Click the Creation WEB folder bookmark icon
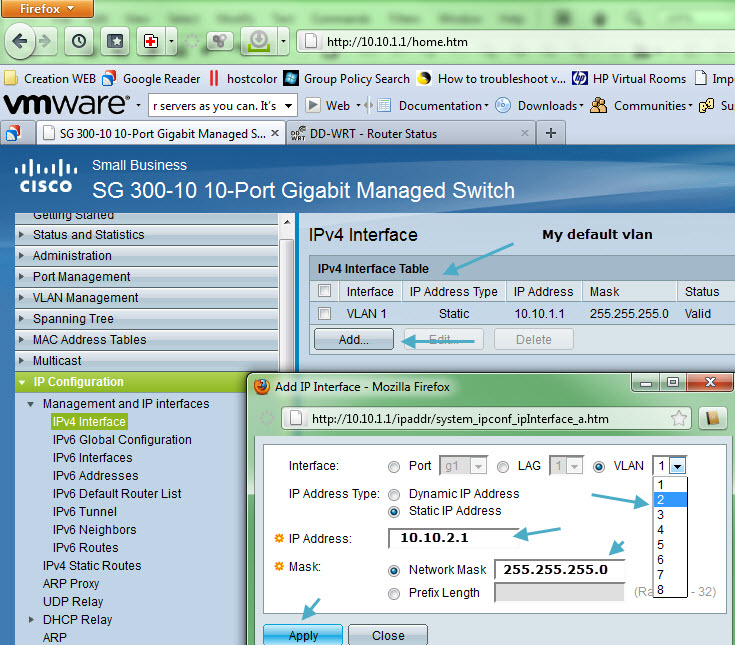 point(11,78)
